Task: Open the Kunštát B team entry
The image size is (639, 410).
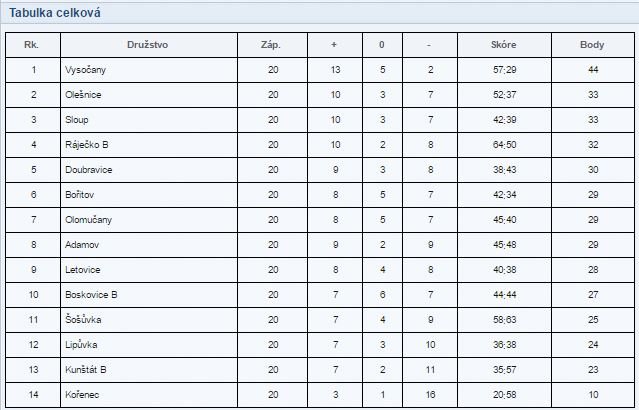Action: [86, 370]
